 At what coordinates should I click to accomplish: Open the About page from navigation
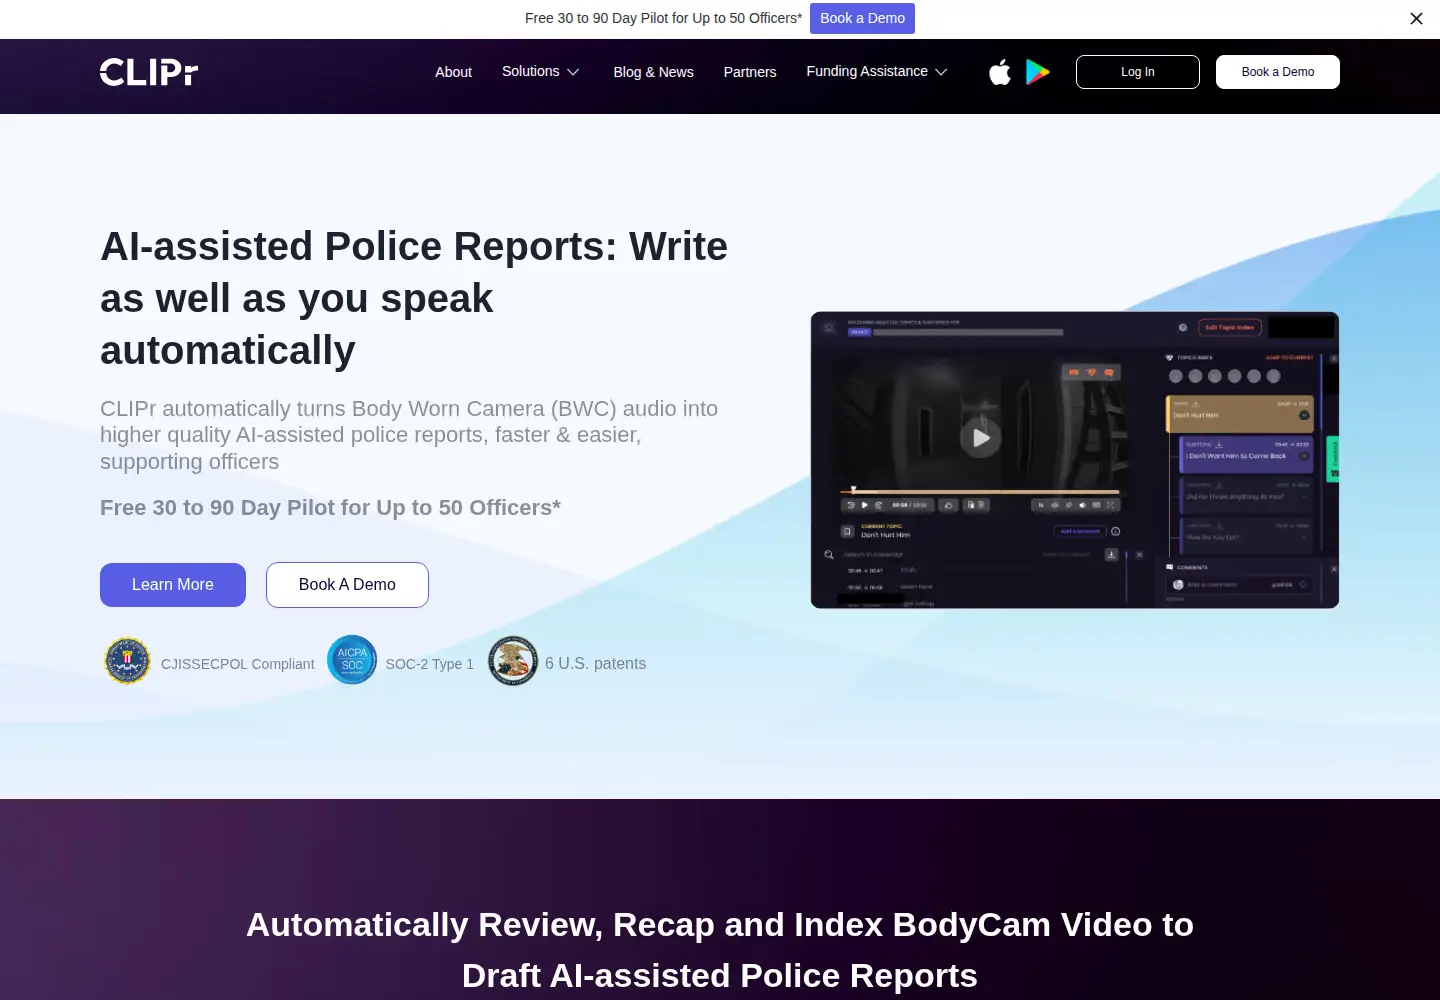(x=453, y=72)
